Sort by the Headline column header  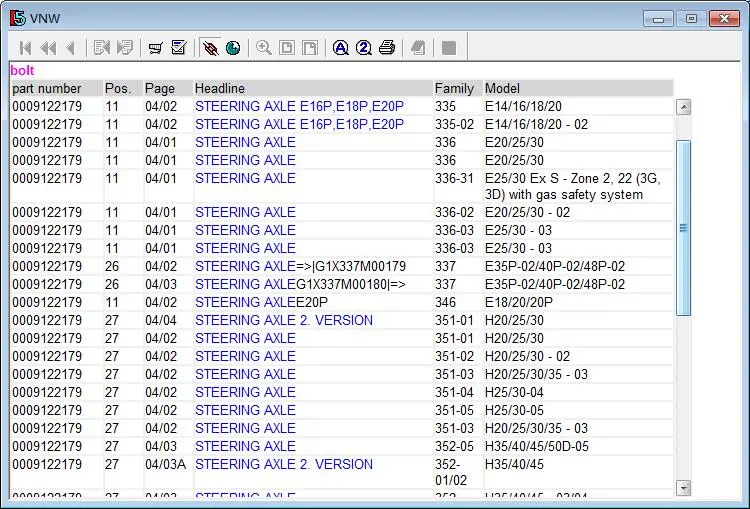[220, 89]
